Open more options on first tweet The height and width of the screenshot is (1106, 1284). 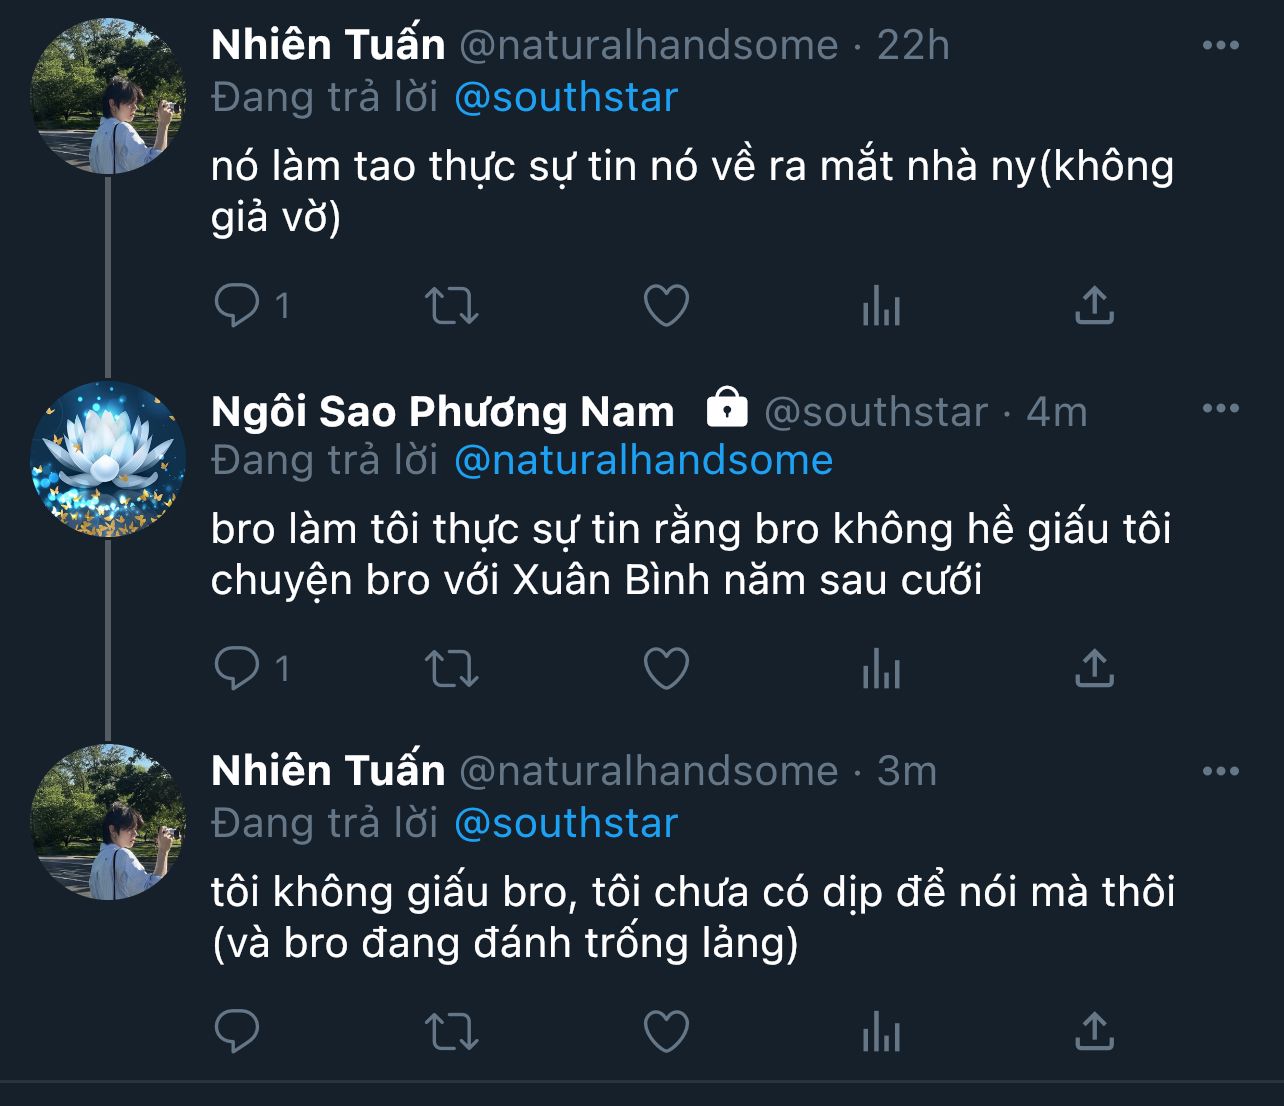pos(1220,45)
